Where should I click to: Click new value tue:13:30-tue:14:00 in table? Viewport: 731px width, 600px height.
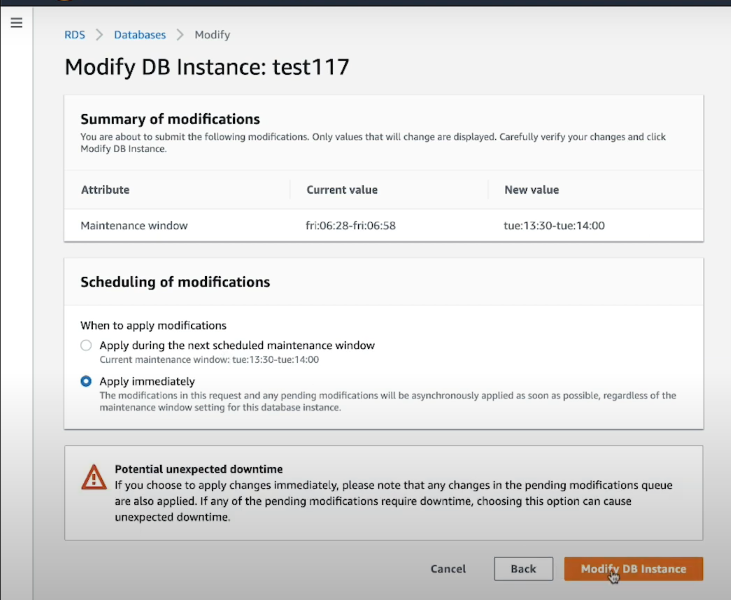[554, 226]
